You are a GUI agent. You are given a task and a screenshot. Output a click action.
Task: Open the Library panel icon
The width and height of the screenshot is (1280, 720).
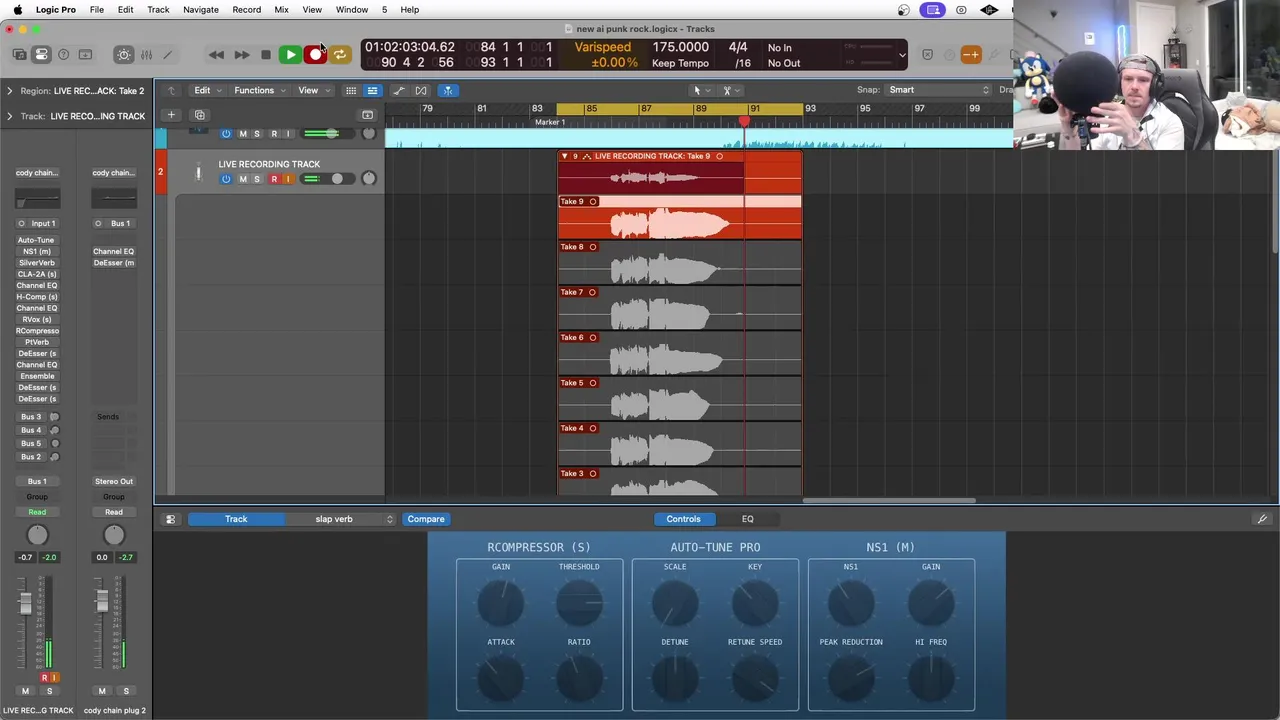[x=19, y=55]
